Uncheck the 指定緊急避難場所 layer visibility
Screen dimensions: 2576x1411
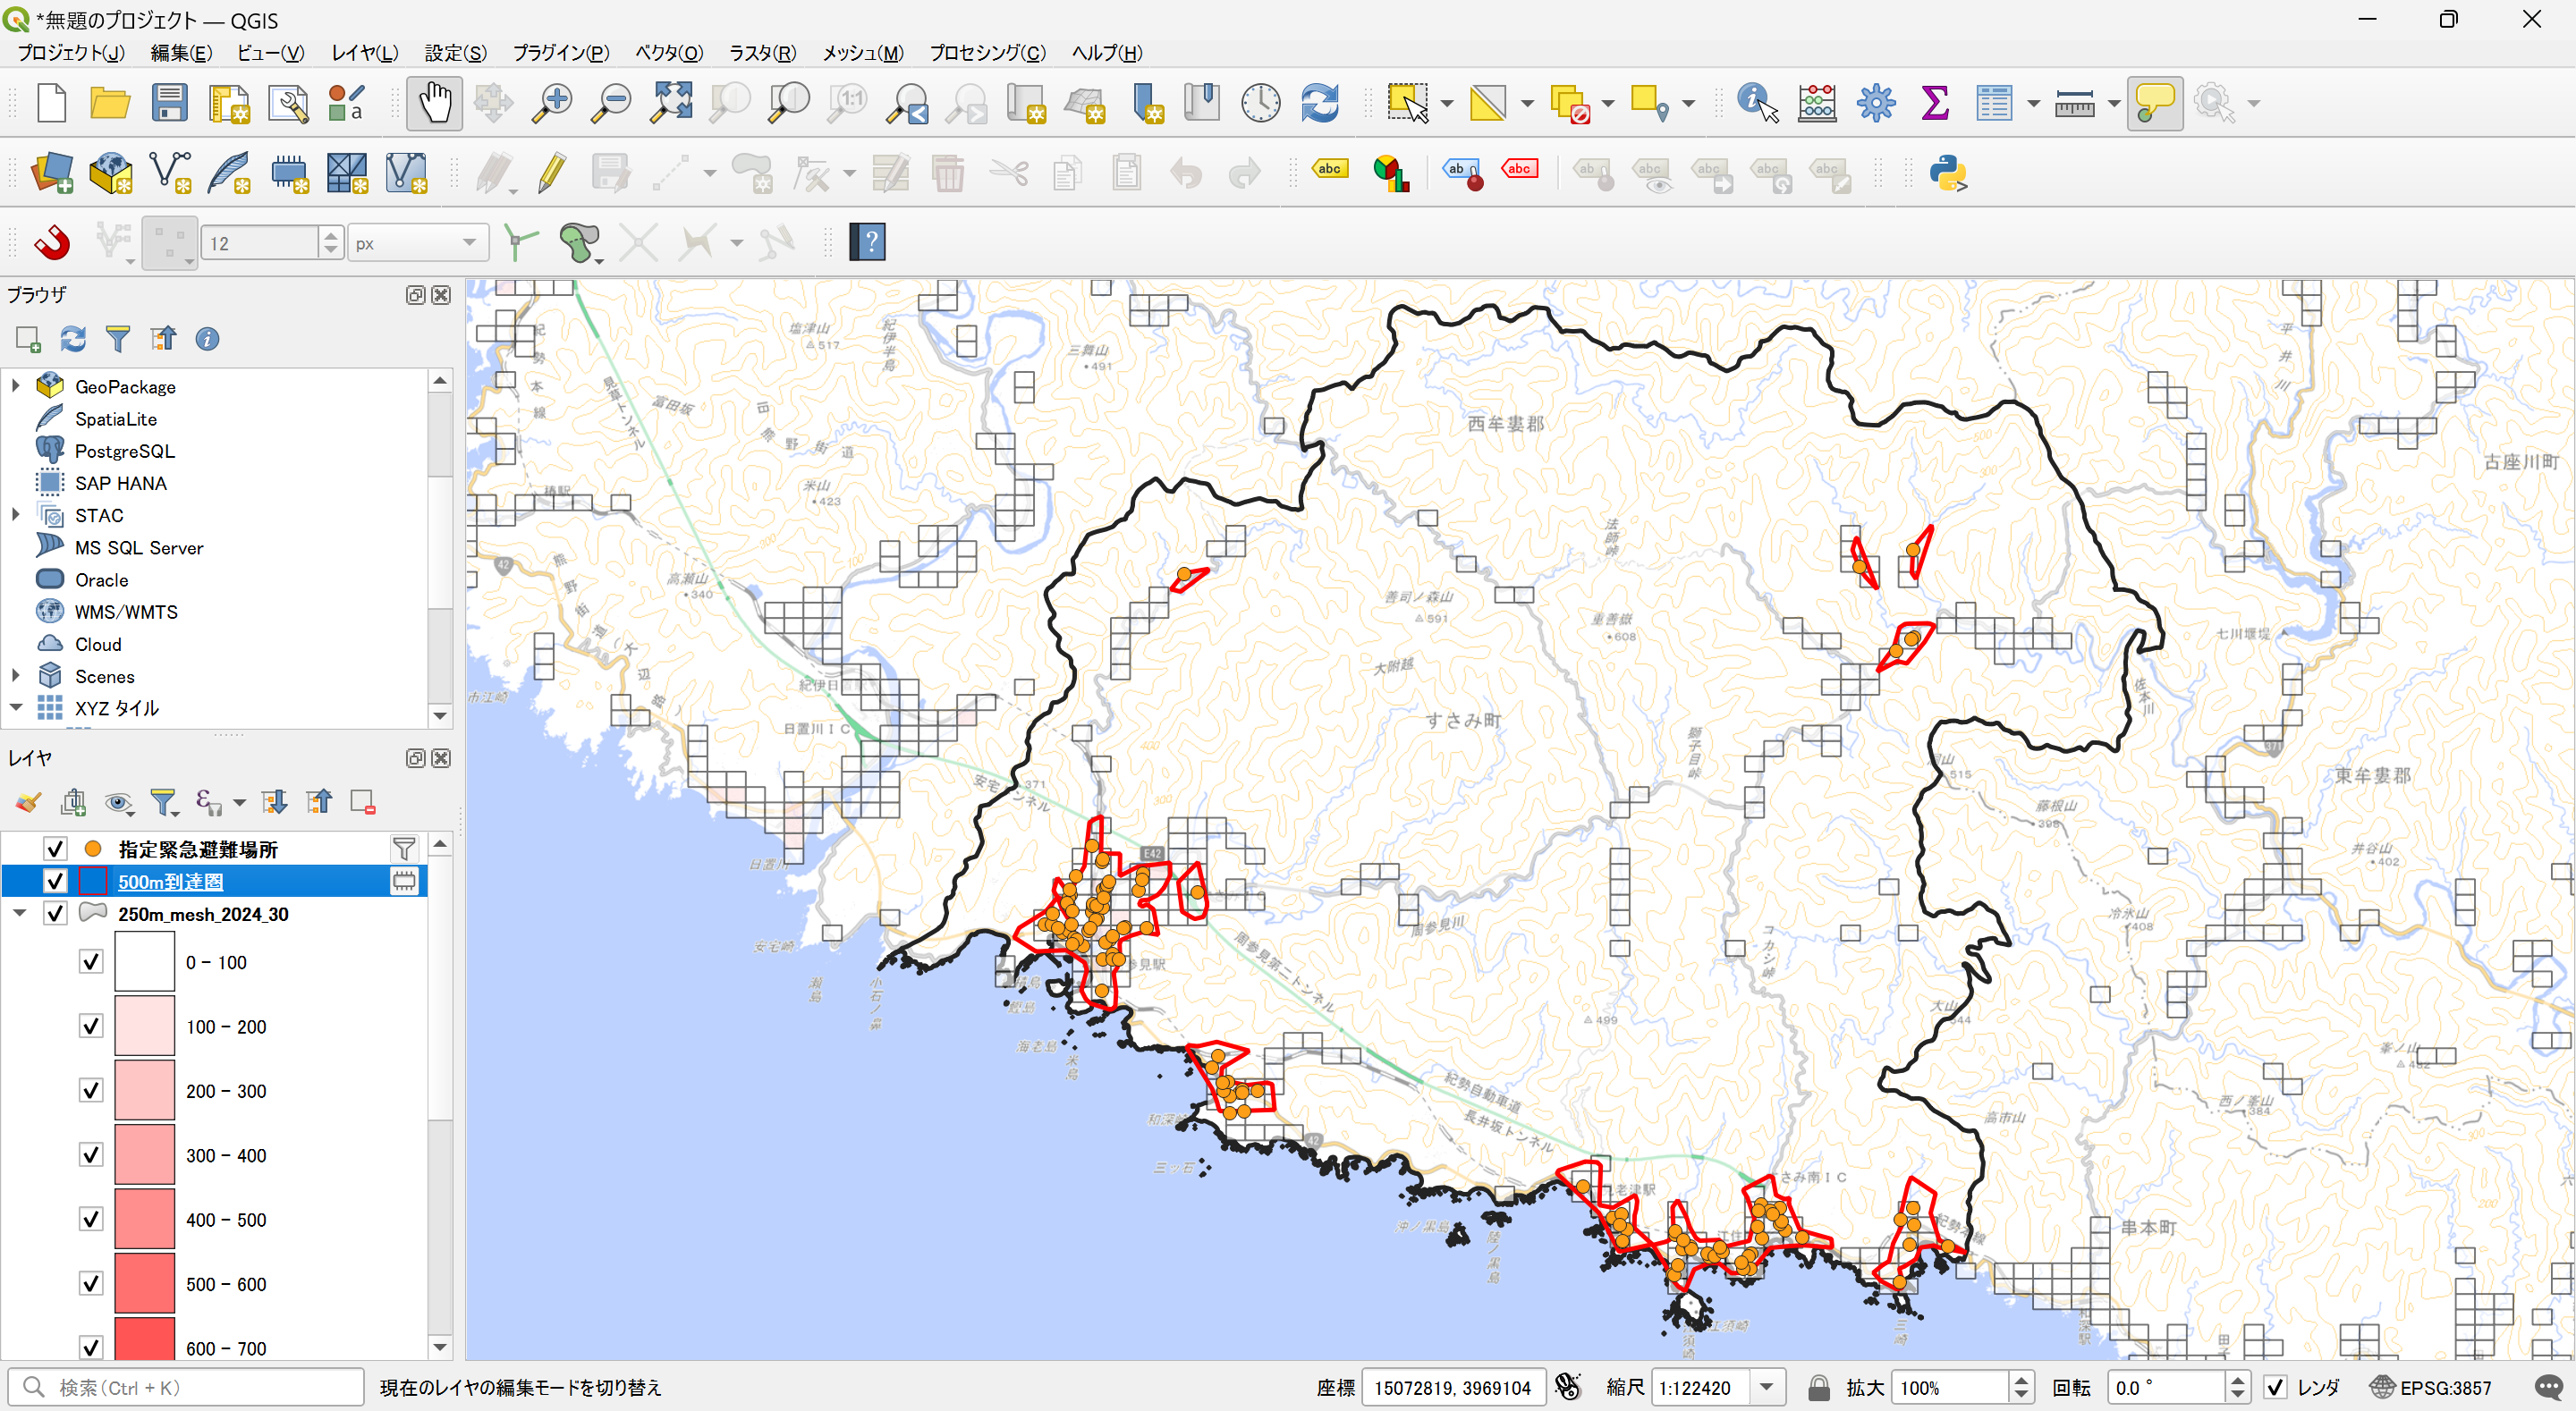tap(55, 849)
